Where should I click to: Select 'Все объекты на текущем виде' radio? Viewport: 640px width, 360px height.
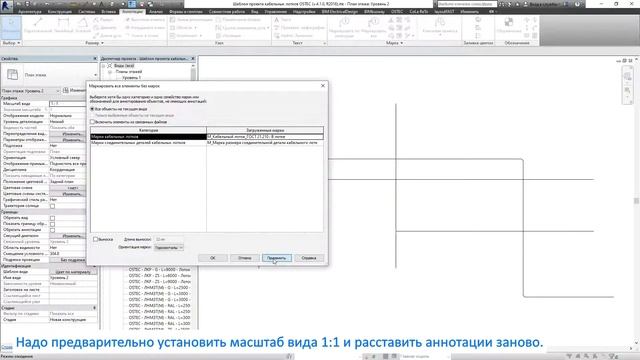(92, 109)
